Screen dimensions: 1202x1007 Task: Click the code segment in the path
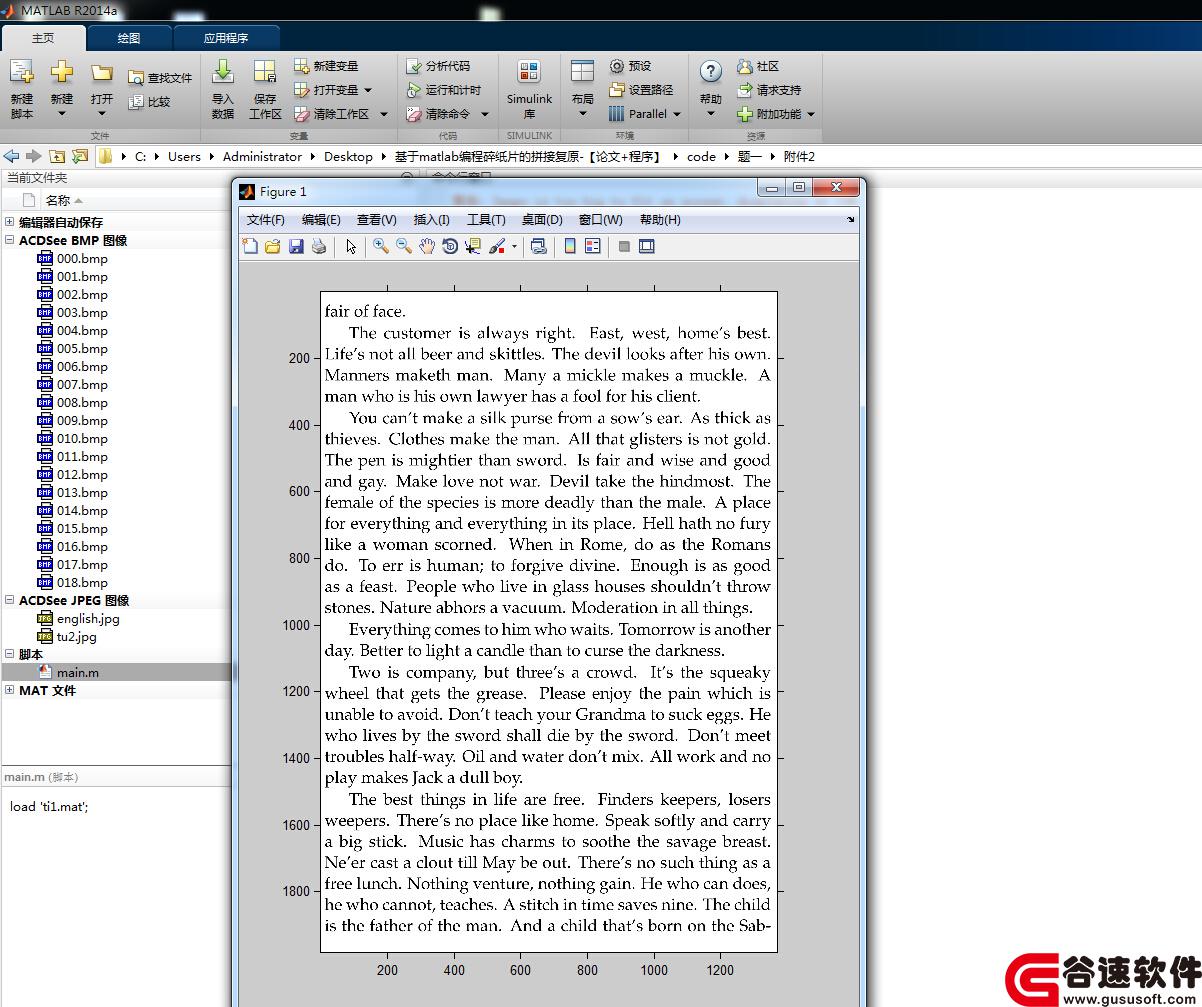click(x=701, y=156)
